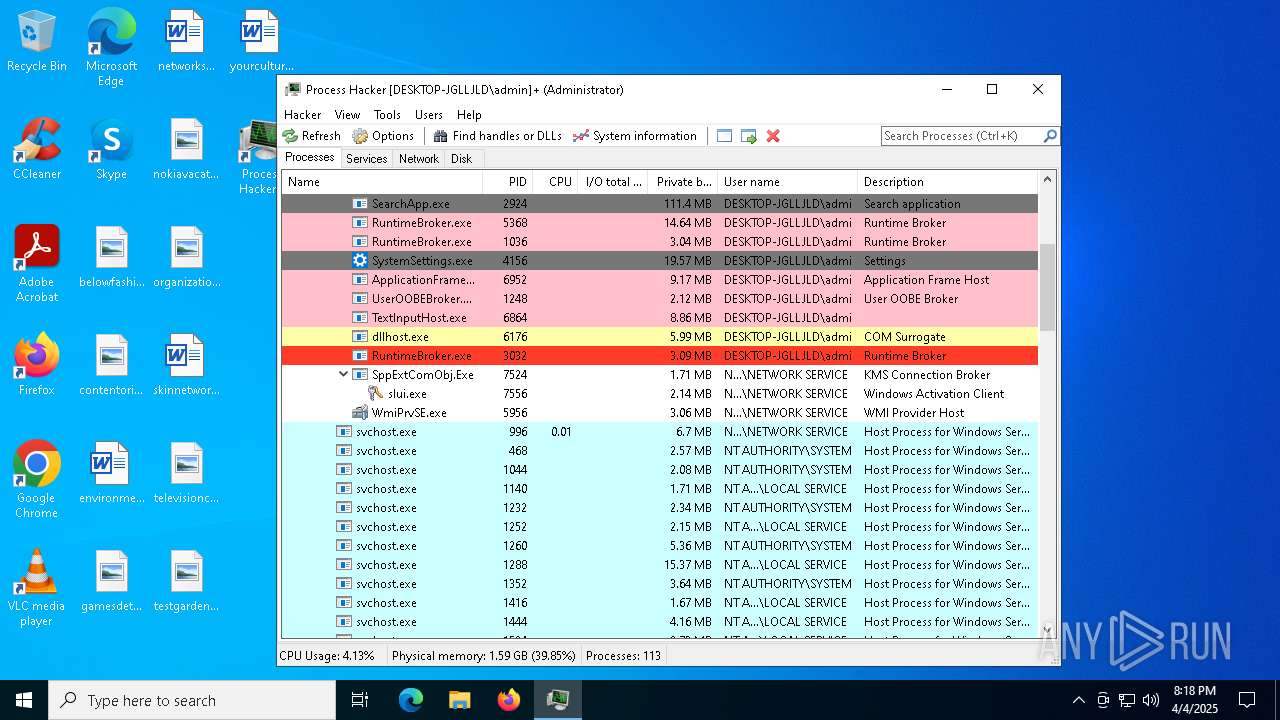The height and width of the screenshot is (720, 1280).
Task: Select RuntimeBroker.exe with PID 3032
Action: (660, 356)
